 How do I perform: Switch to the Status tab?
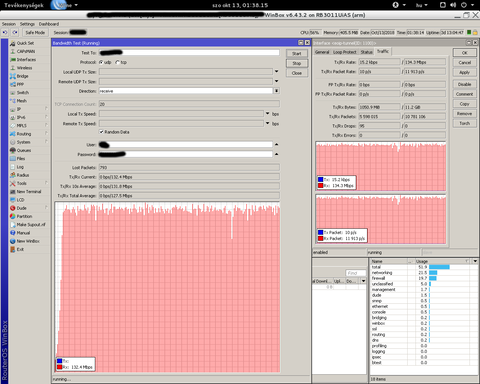(x=366, y=52)
